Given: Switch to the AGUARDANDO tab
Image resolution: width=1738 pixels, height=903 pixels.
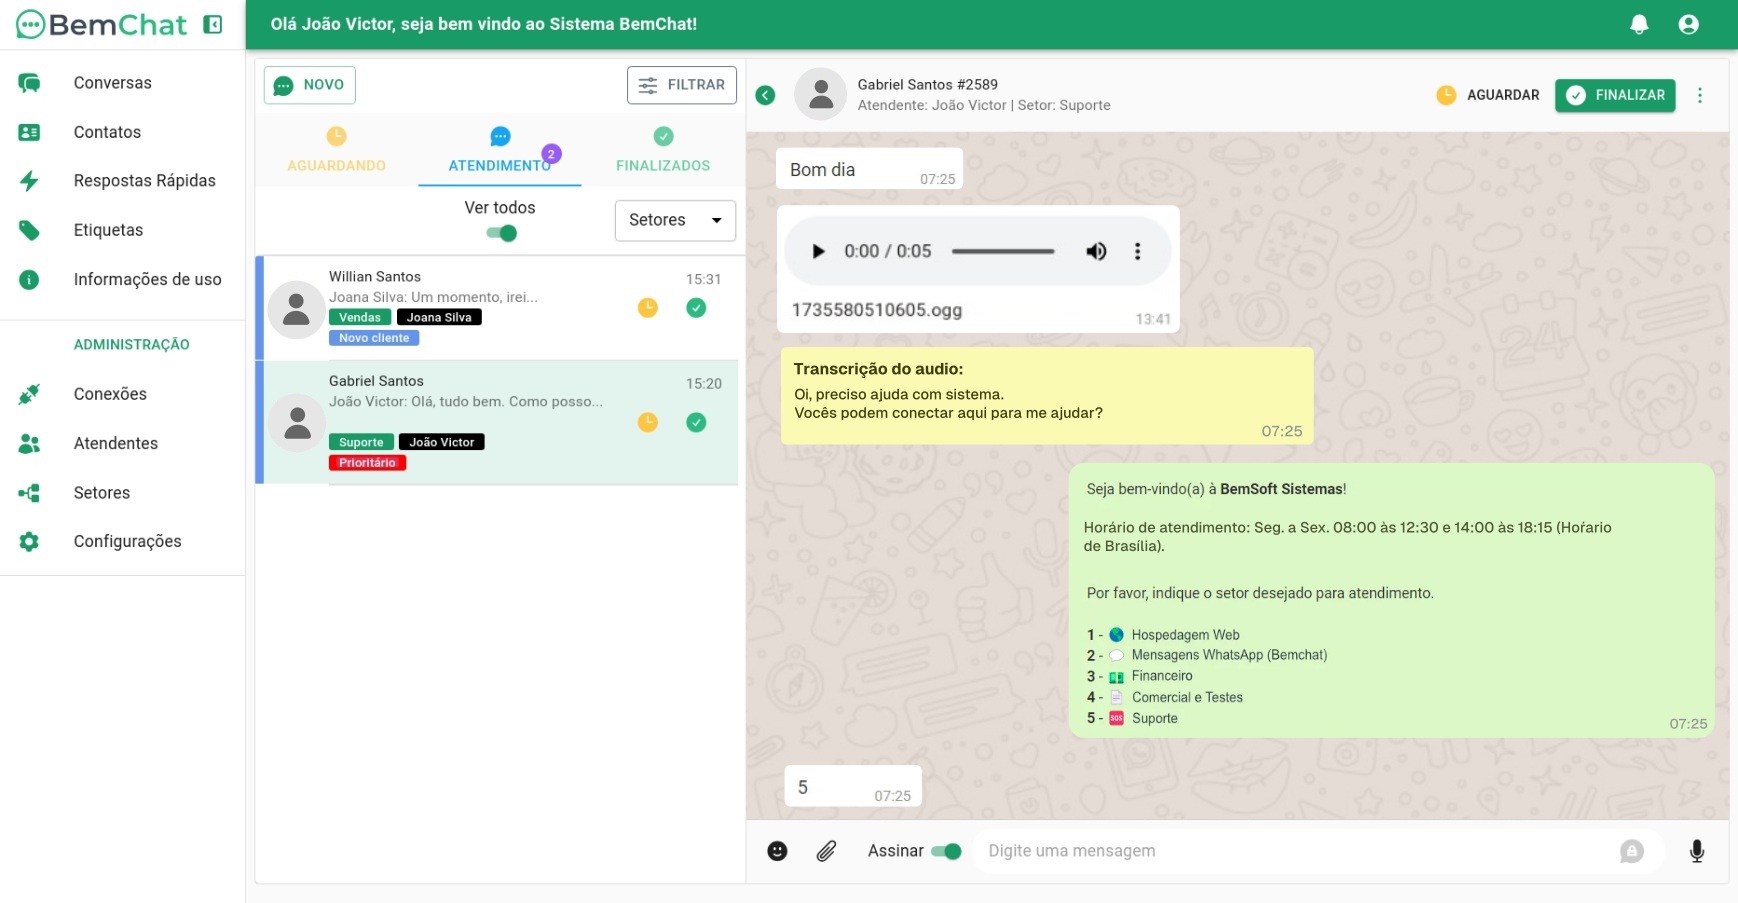Looking at the screenshot, I should [x=336, y=150].
